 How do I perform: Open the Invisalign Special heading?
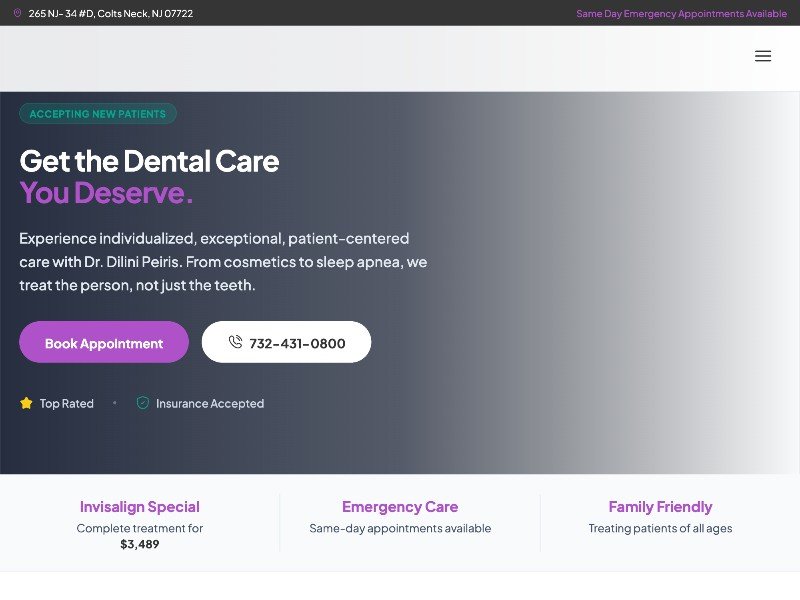click(140, 507)
